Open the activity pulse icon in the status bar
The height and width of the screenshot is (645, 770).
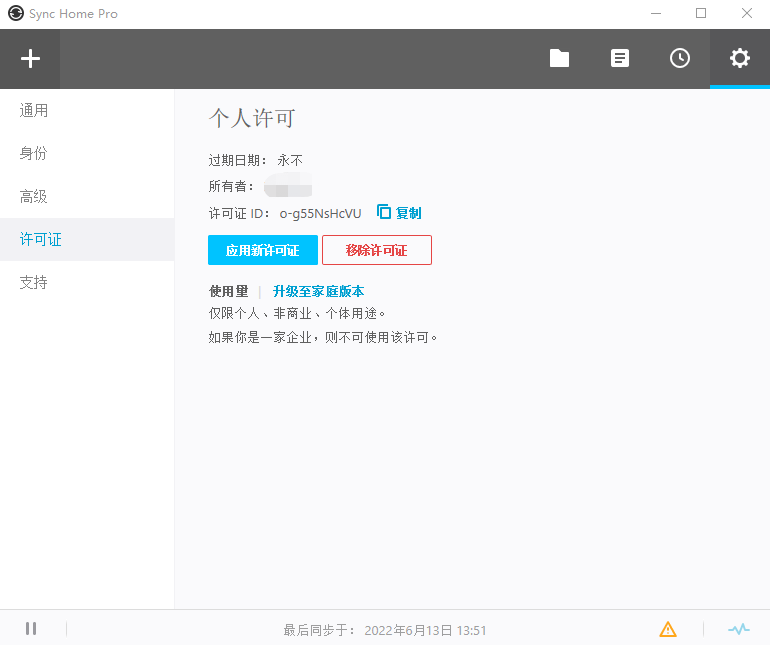tap(738, 629)
